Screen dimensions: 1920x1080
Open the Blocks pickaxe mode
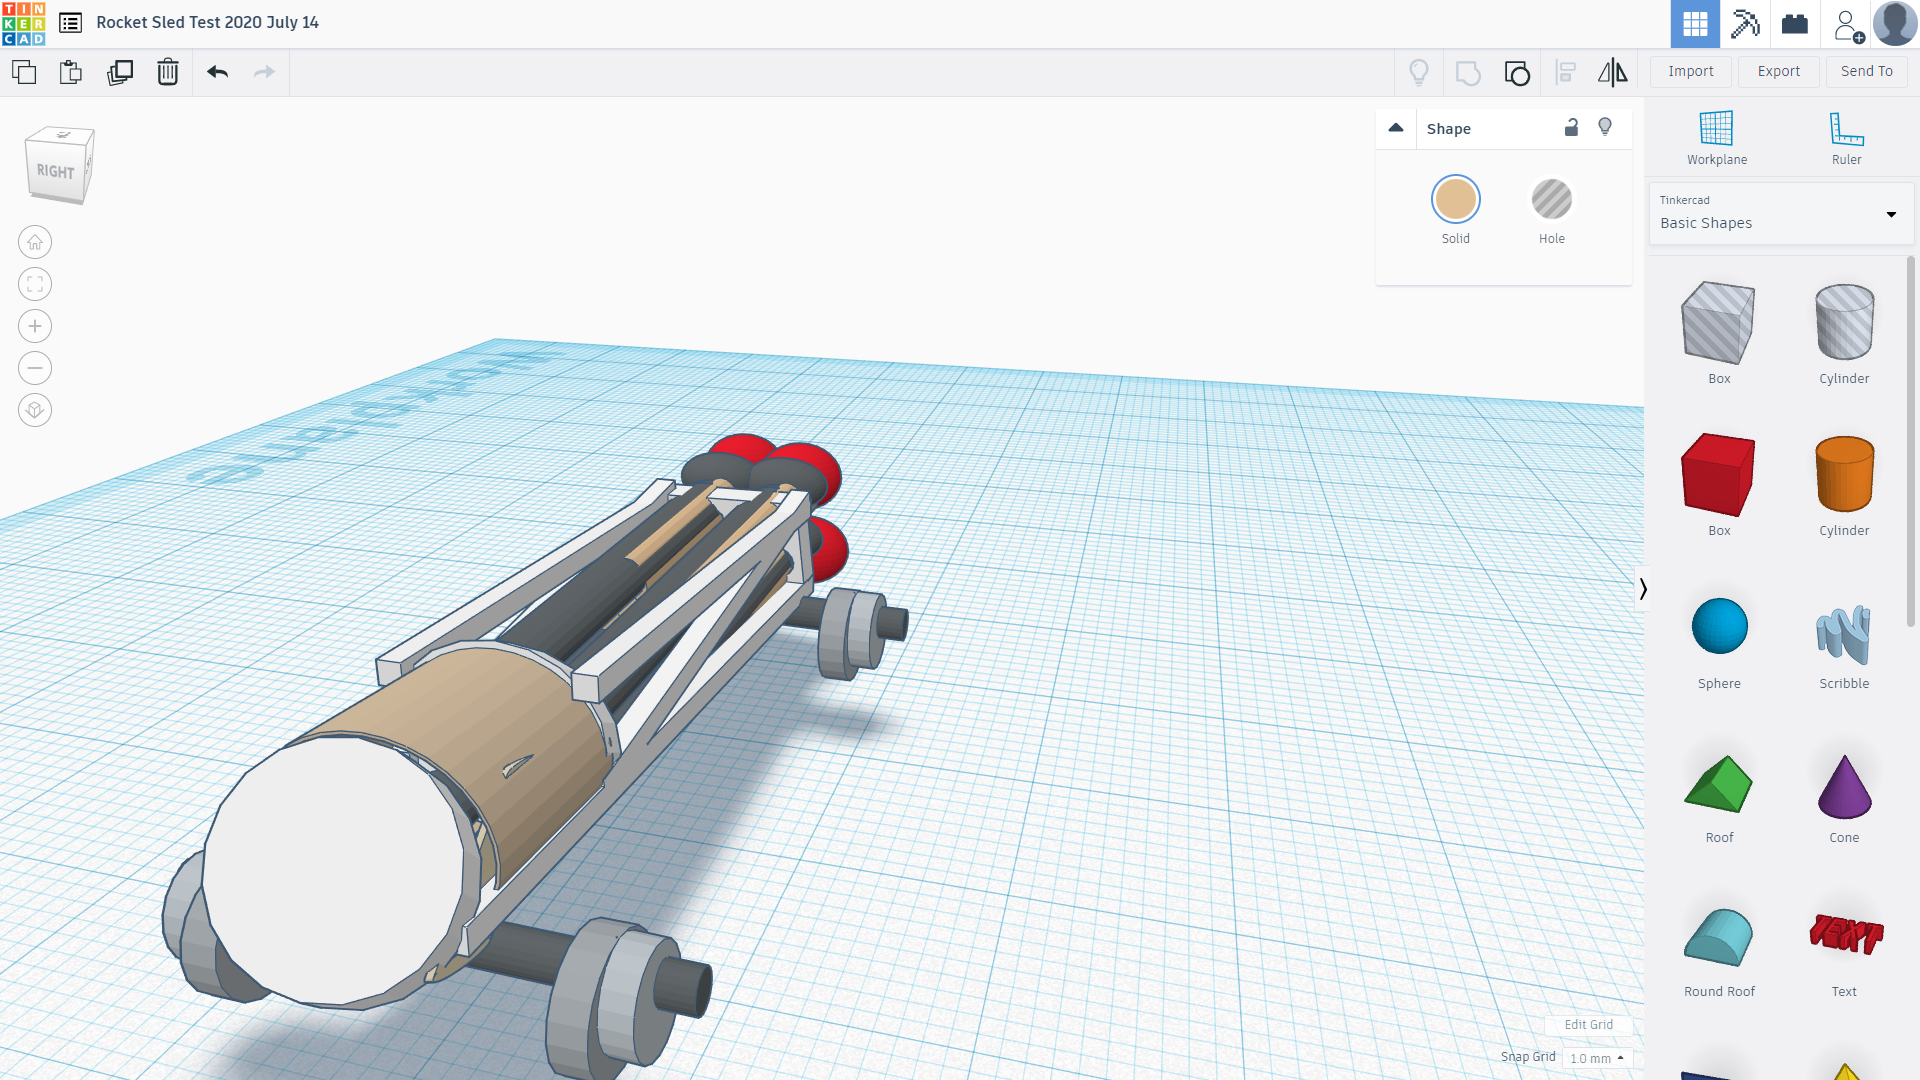coord(1745,24)
